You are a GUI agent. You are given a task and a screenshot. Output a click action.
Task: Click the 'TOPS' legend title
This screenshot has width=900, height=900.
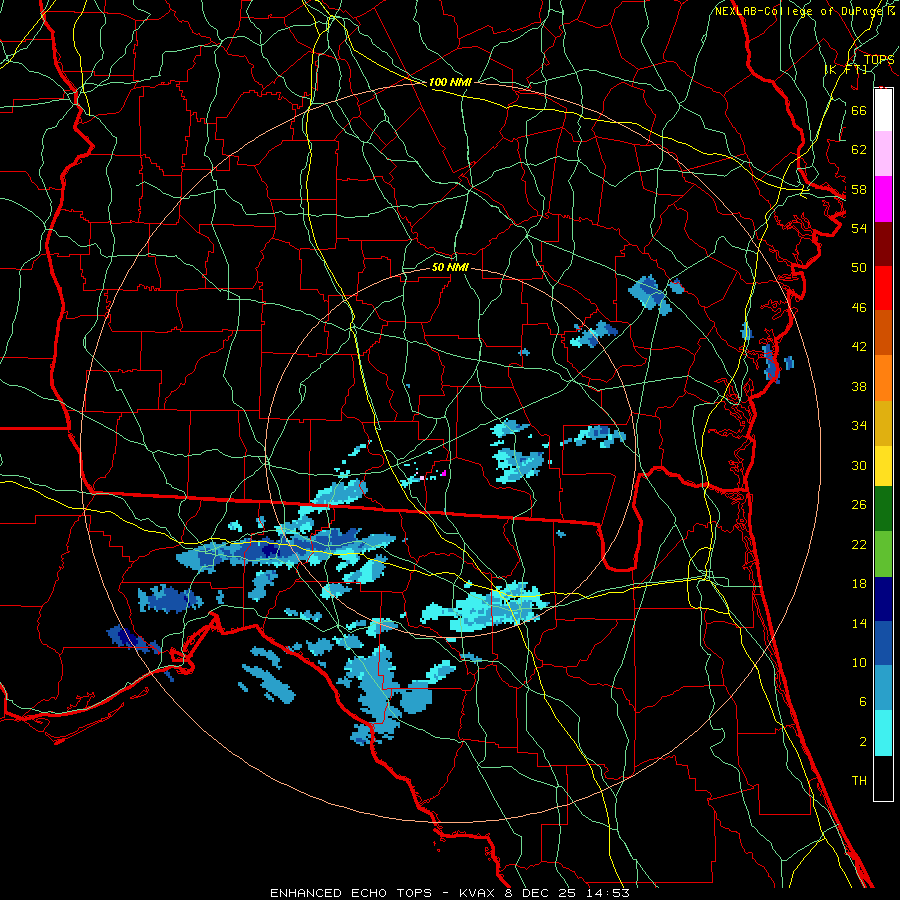coord(879,59)
